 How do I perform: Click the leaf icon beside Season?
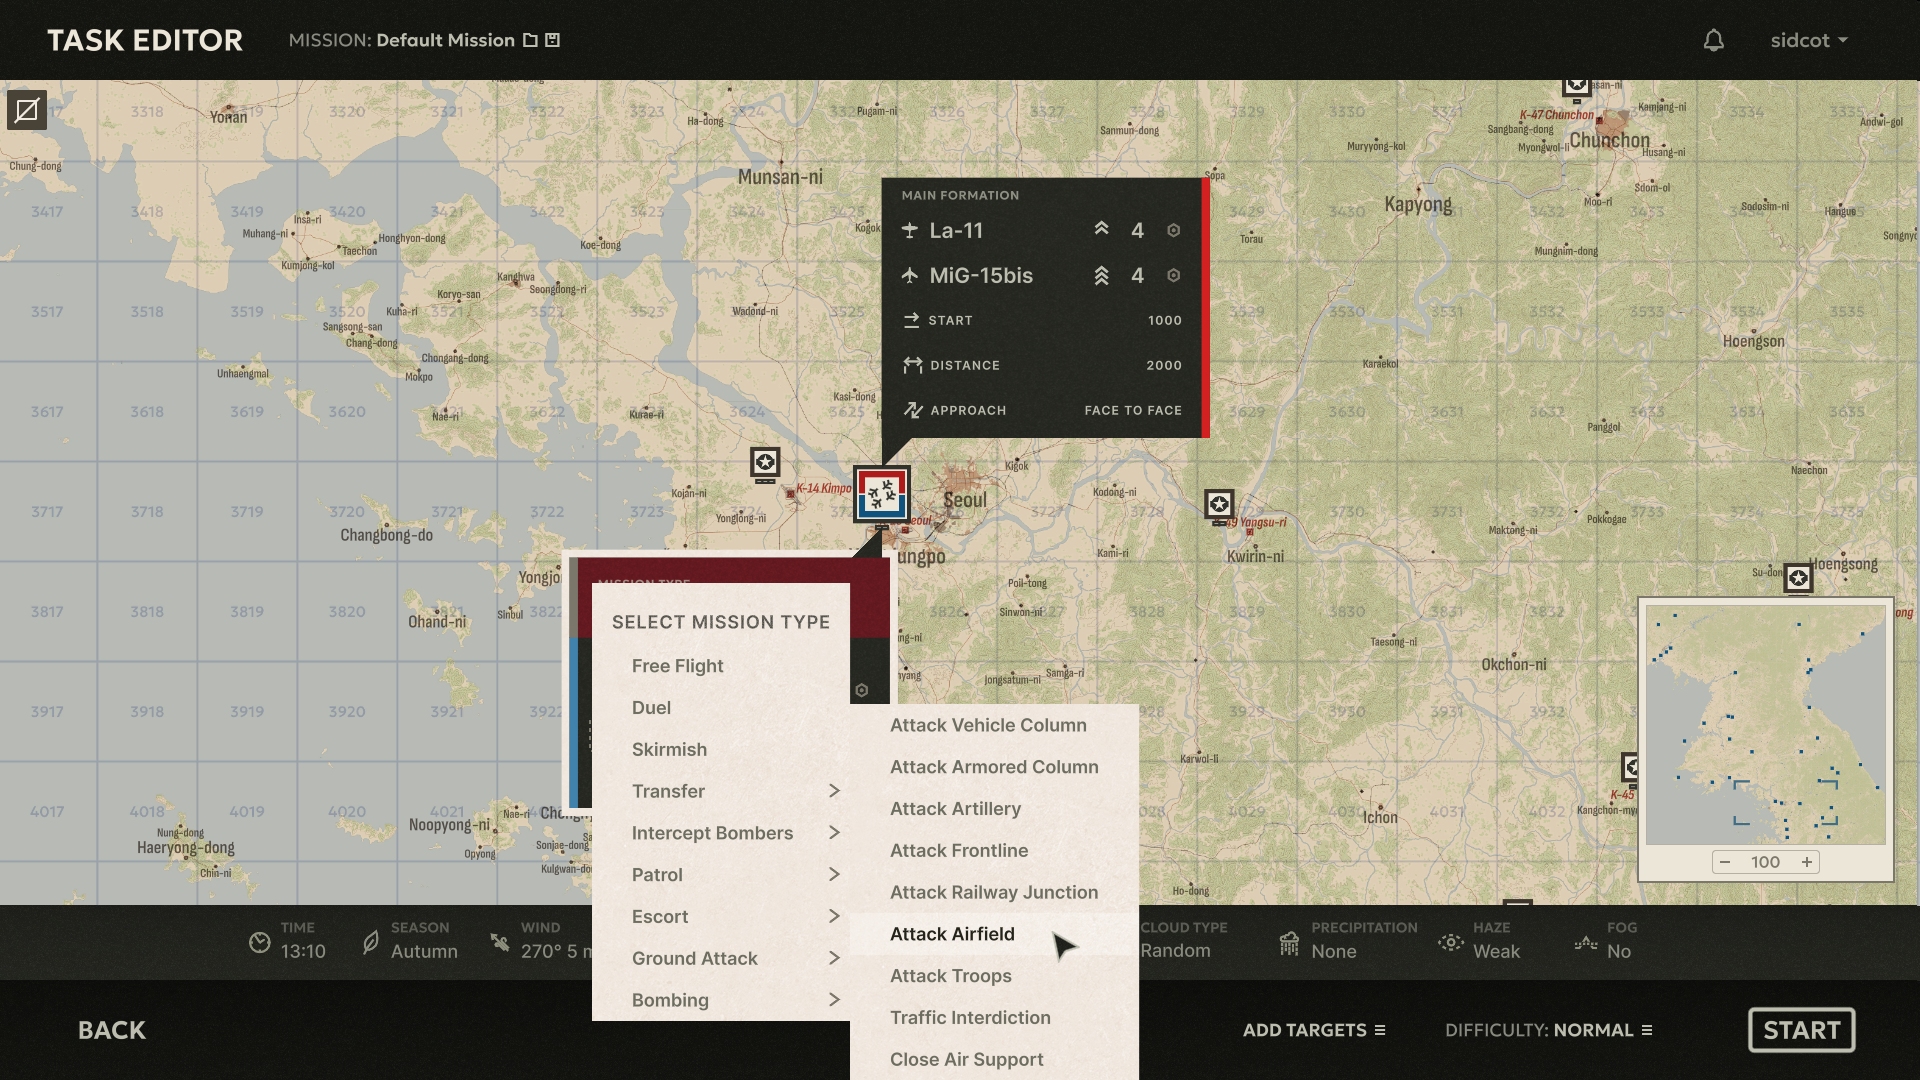(371, 942)
